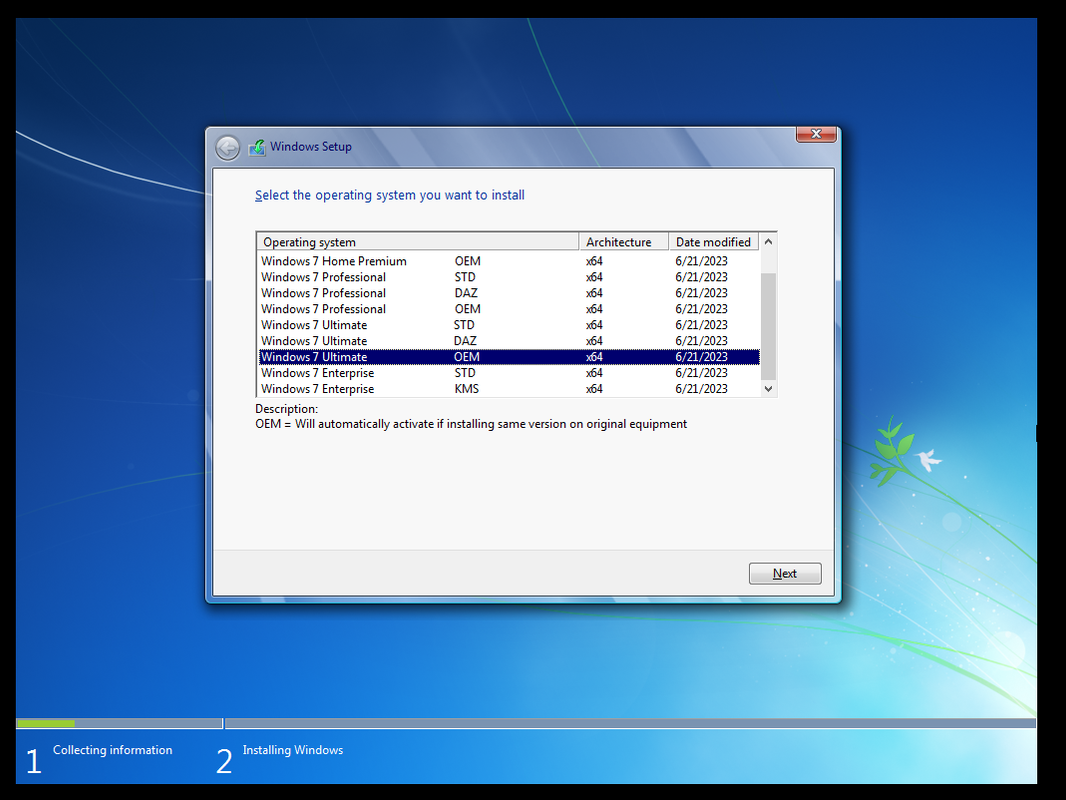Select Windows 7 Ultimate DAZ row

[509, 341]
